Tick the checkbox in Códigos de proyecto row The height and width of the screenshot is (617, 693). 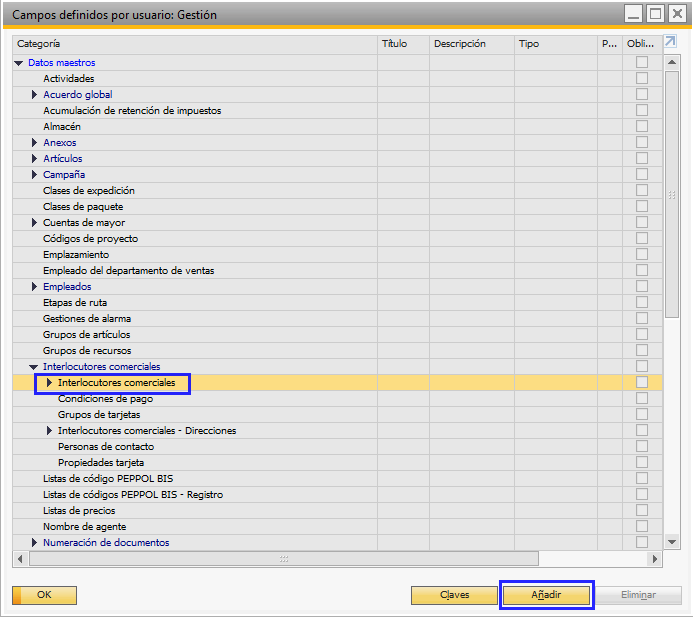[x=642, y=238]
